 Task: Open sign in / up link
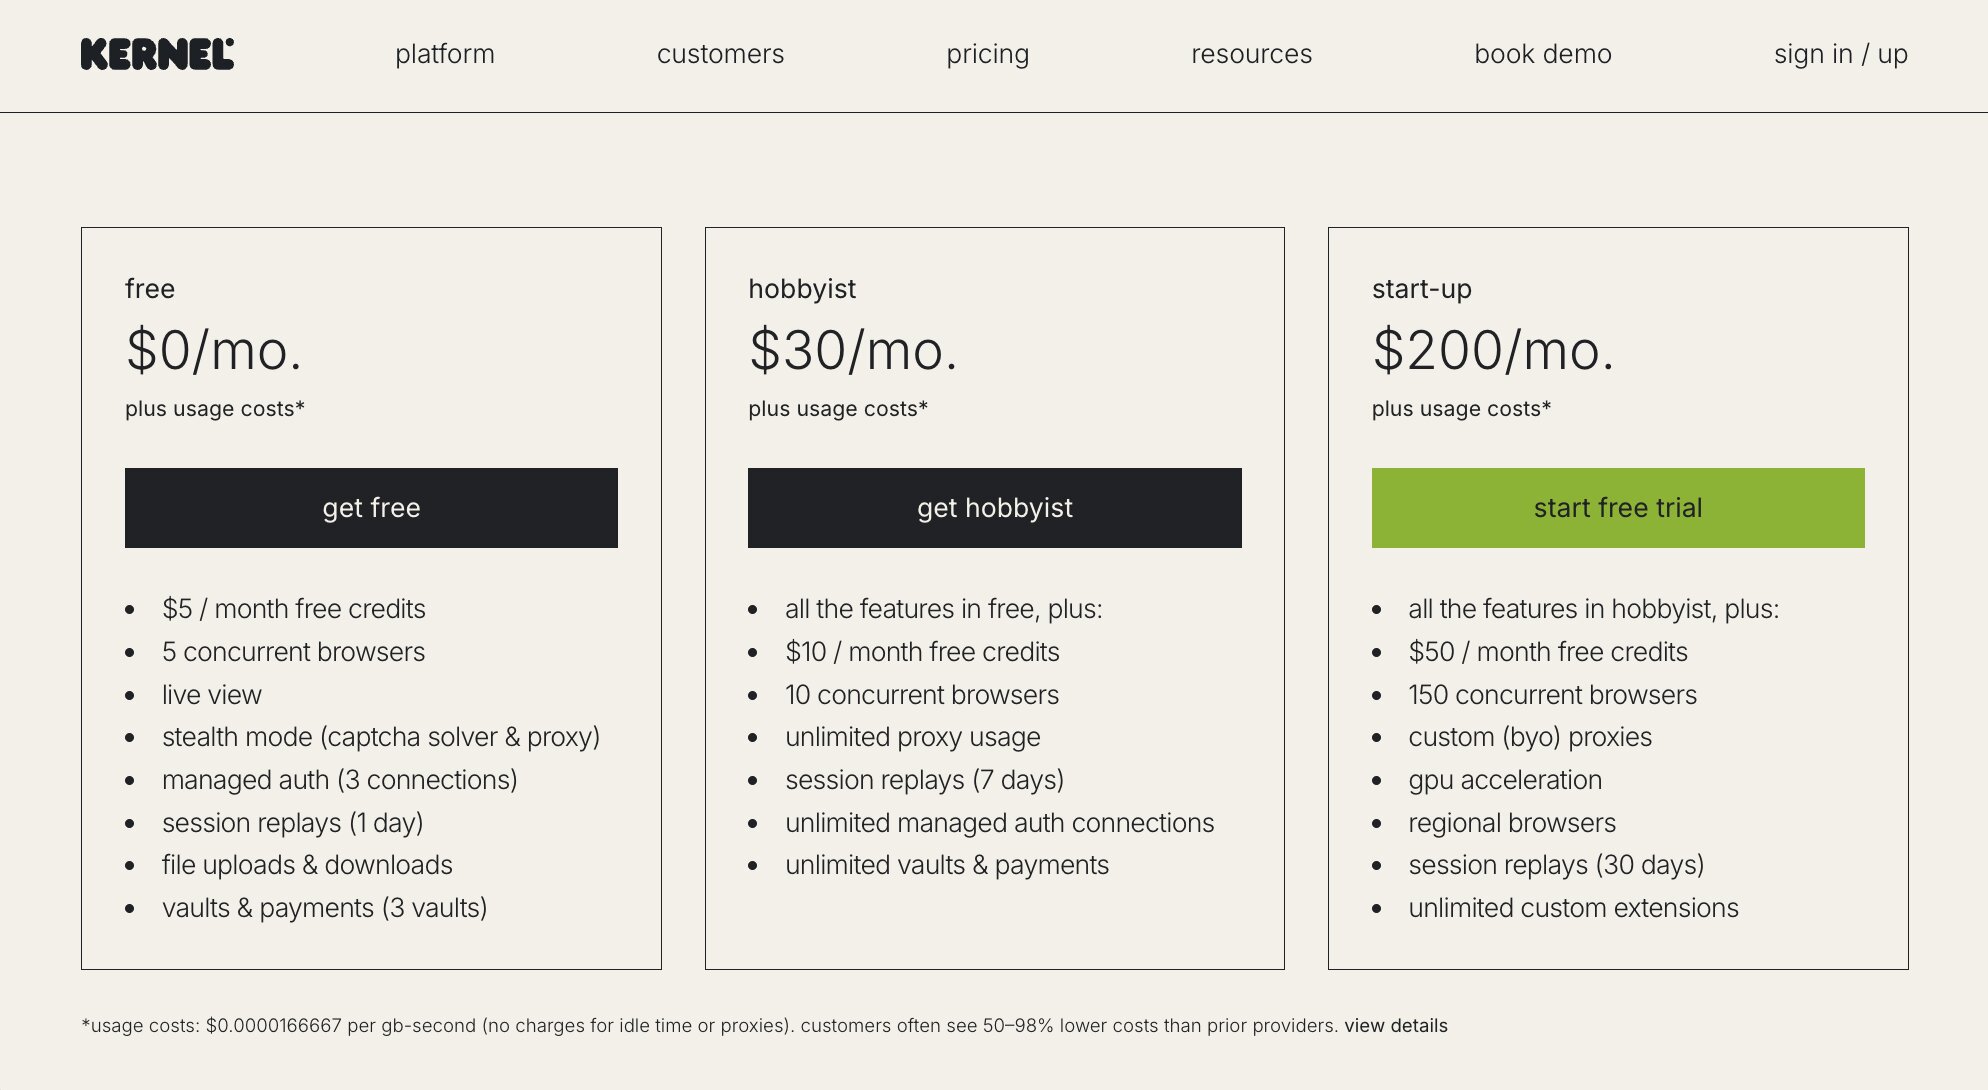[1841, 54]
